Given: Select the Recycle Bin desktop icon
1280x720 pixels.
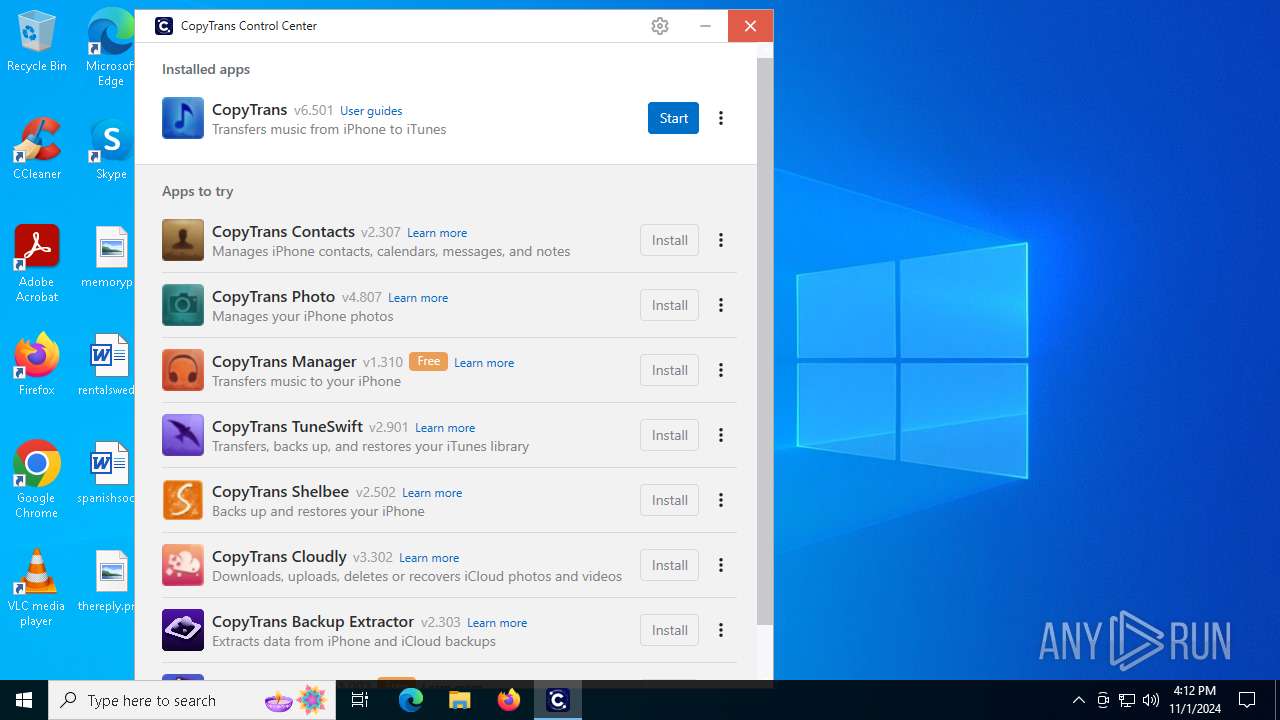Looking at the screenshot, I should [37, 41].
